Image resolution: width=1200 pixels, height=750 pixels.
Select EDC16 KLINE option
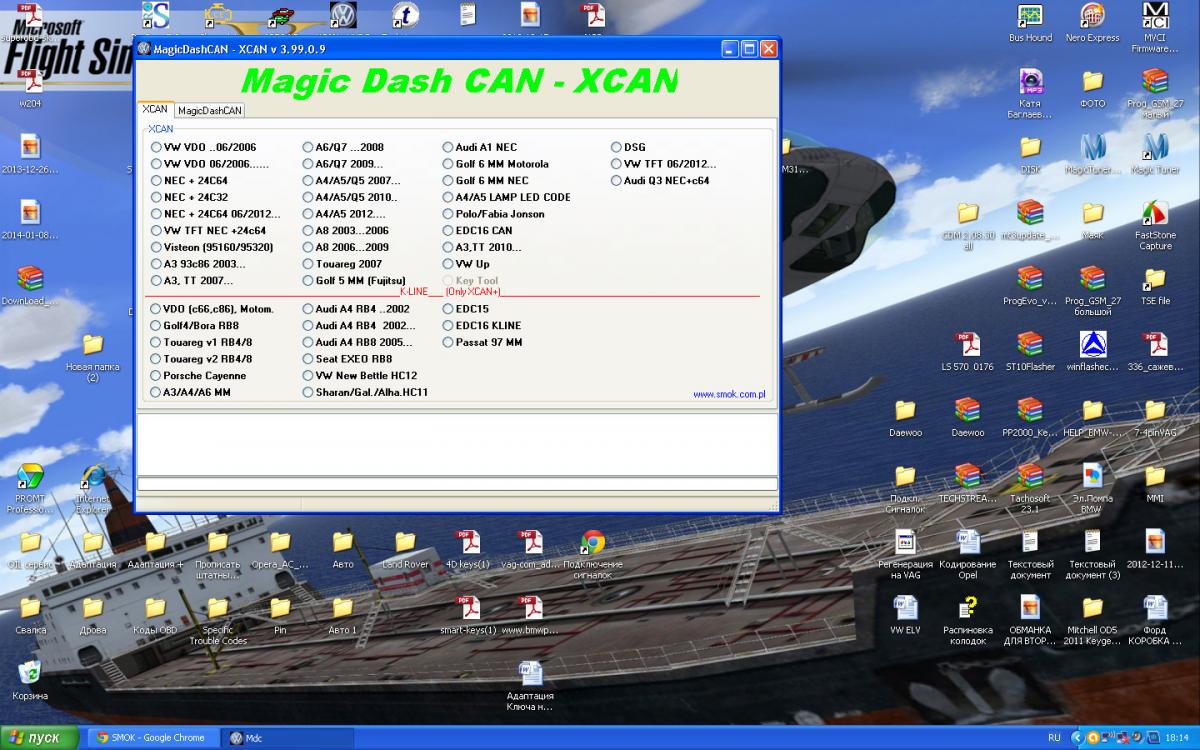click(x=448, y=326)
